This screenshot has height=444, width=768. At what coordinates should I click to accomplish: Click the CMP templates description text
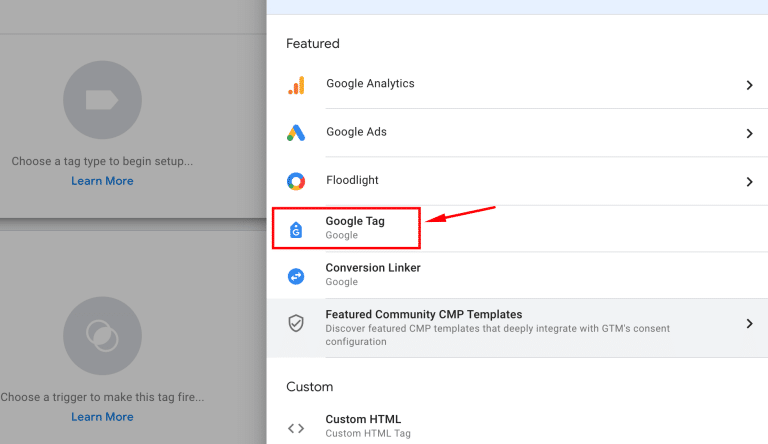click(x=497, y=335)
